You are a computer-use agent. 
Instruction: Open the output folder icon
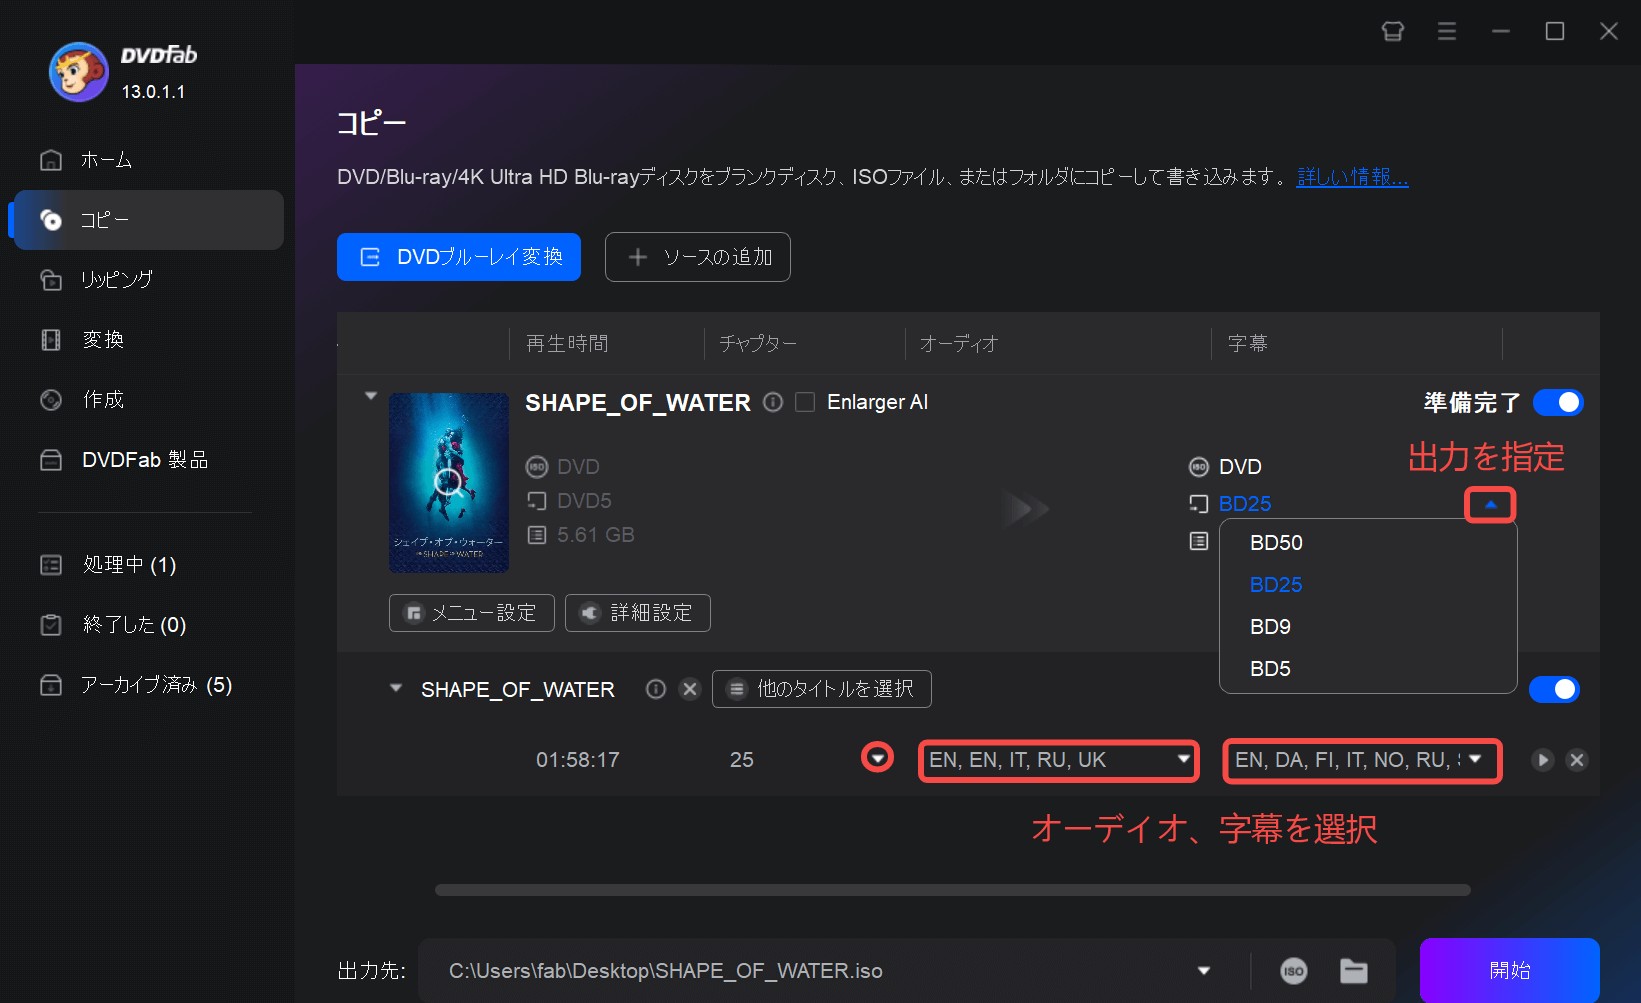1354,970
